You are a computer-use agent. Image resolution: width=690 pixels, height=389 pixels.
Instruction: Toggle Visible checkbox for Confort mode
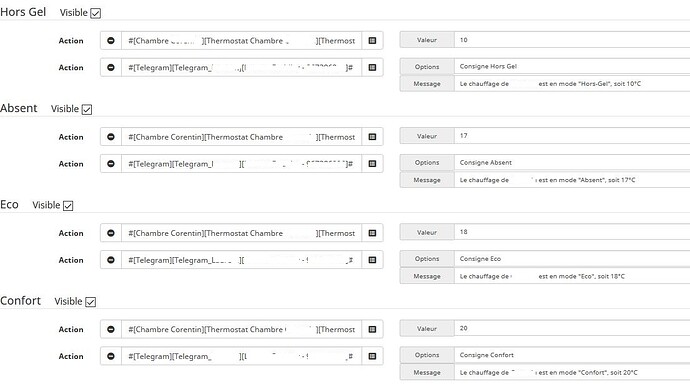(91, 302)
